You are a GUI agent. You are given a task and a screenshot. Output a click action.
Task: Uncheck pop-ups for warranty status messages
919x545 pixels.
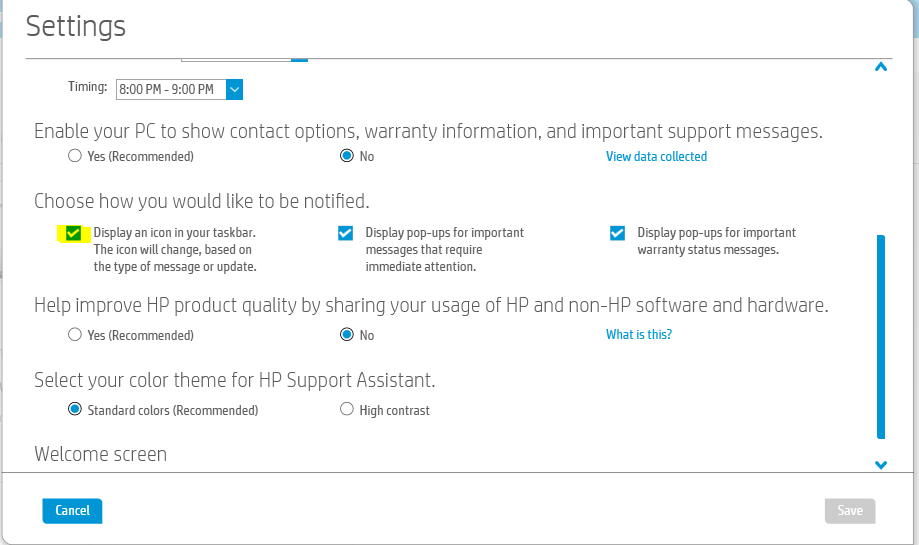pyautogui.click(x=617, y=233)
